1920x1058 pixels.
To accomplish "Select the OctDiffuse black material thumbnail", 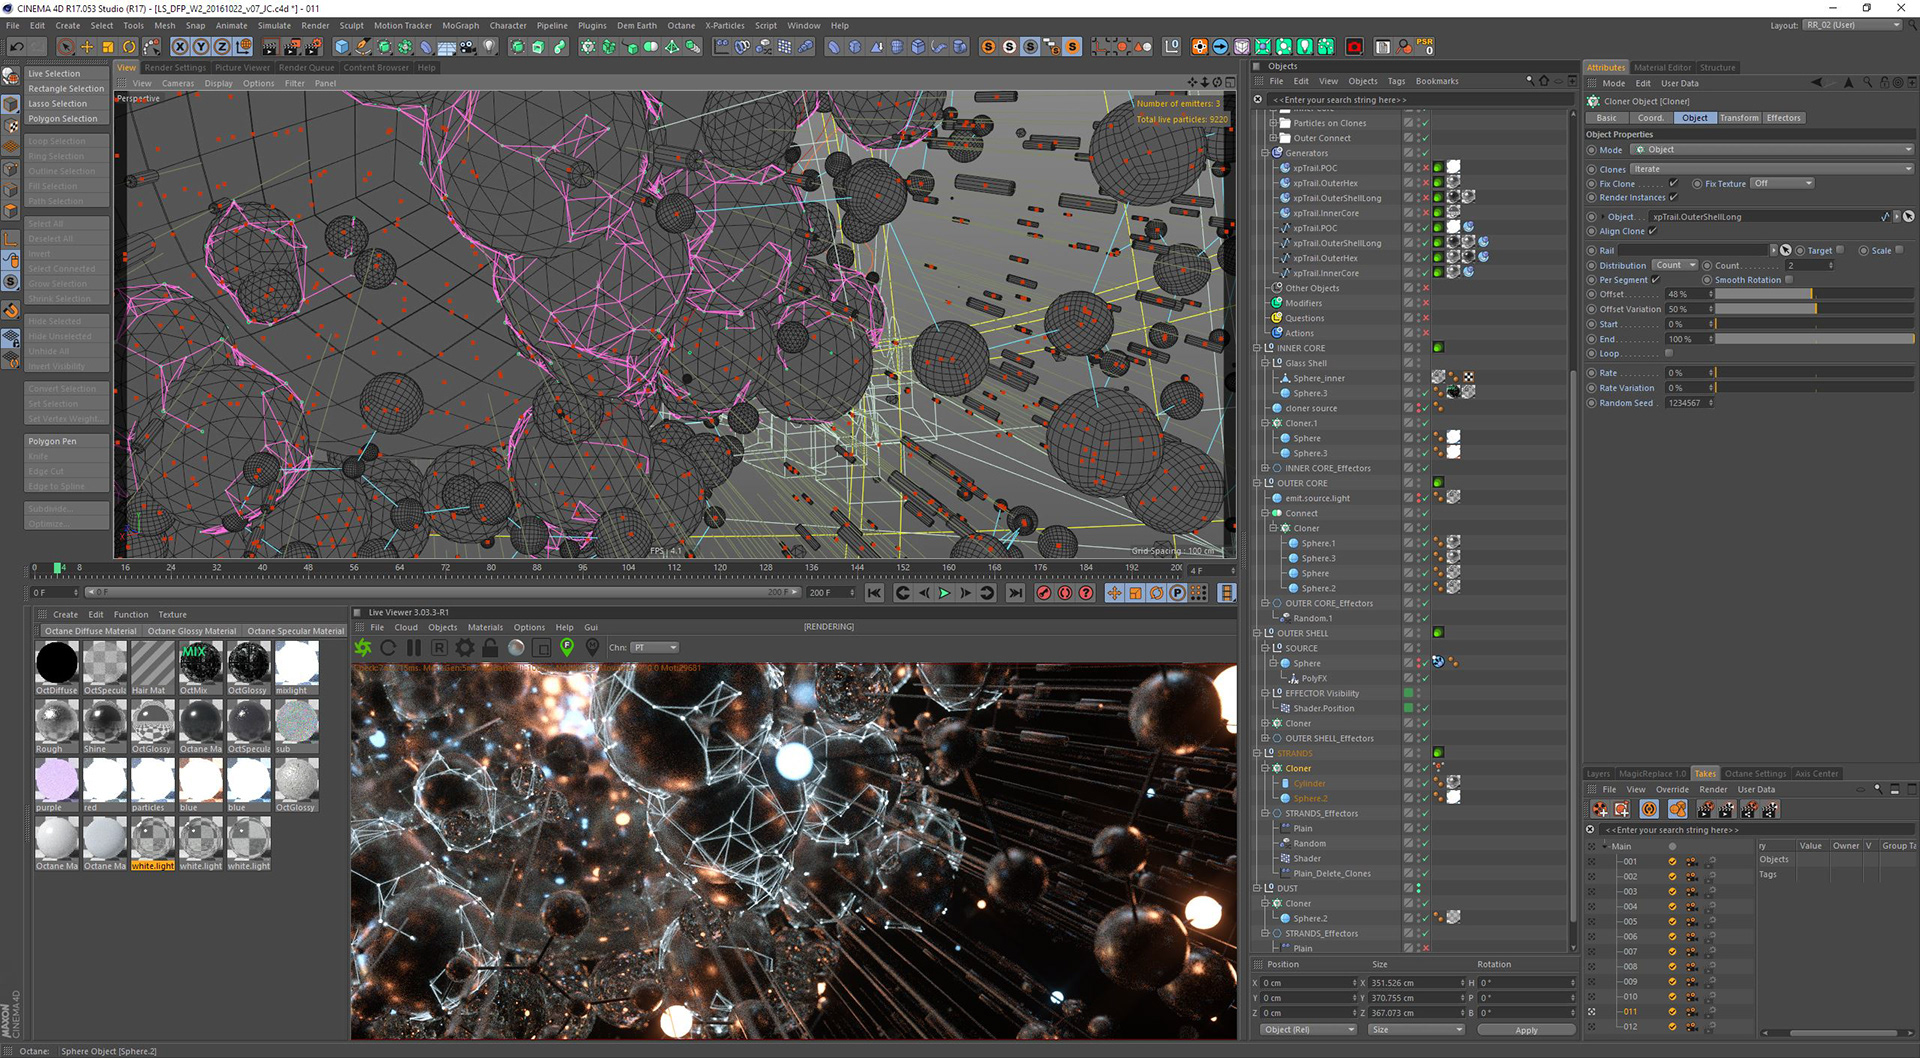I will coord(57,663).
